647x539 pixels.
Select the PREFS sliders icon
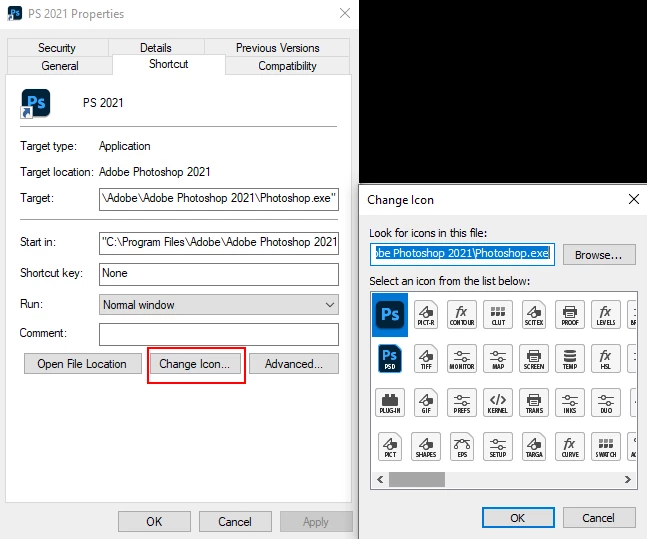tap(462, 402)
